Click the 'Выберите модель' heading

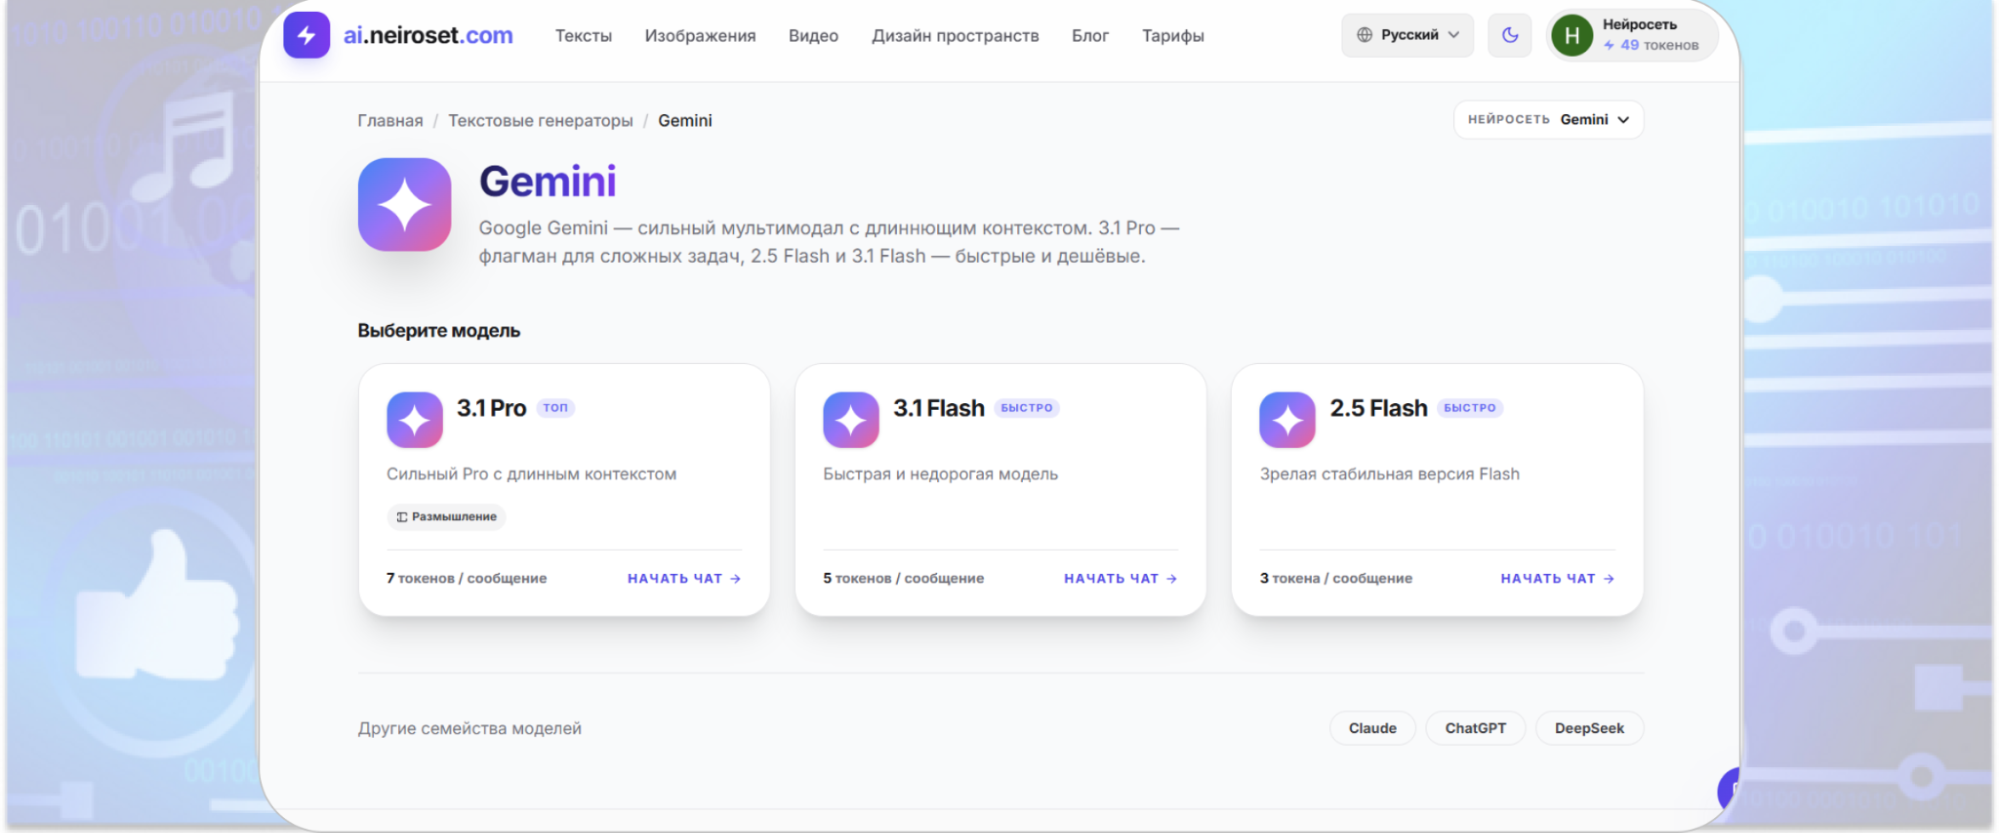439,331
